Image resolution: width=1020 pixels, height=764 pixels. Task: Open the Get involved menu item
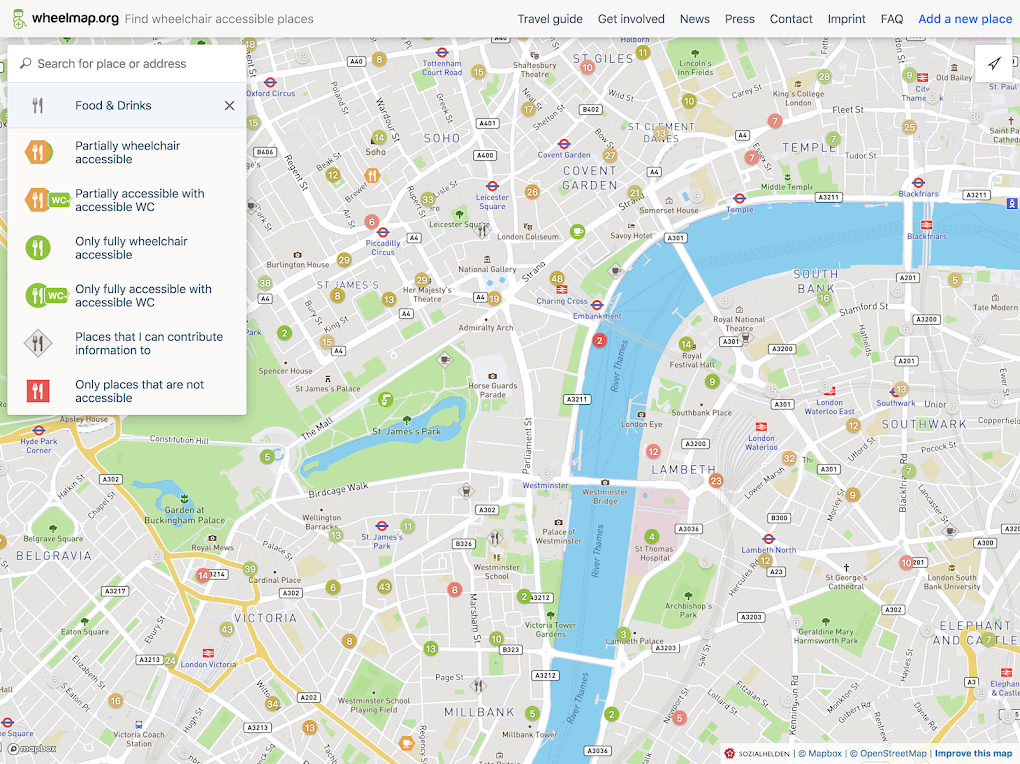coord(631,19)
